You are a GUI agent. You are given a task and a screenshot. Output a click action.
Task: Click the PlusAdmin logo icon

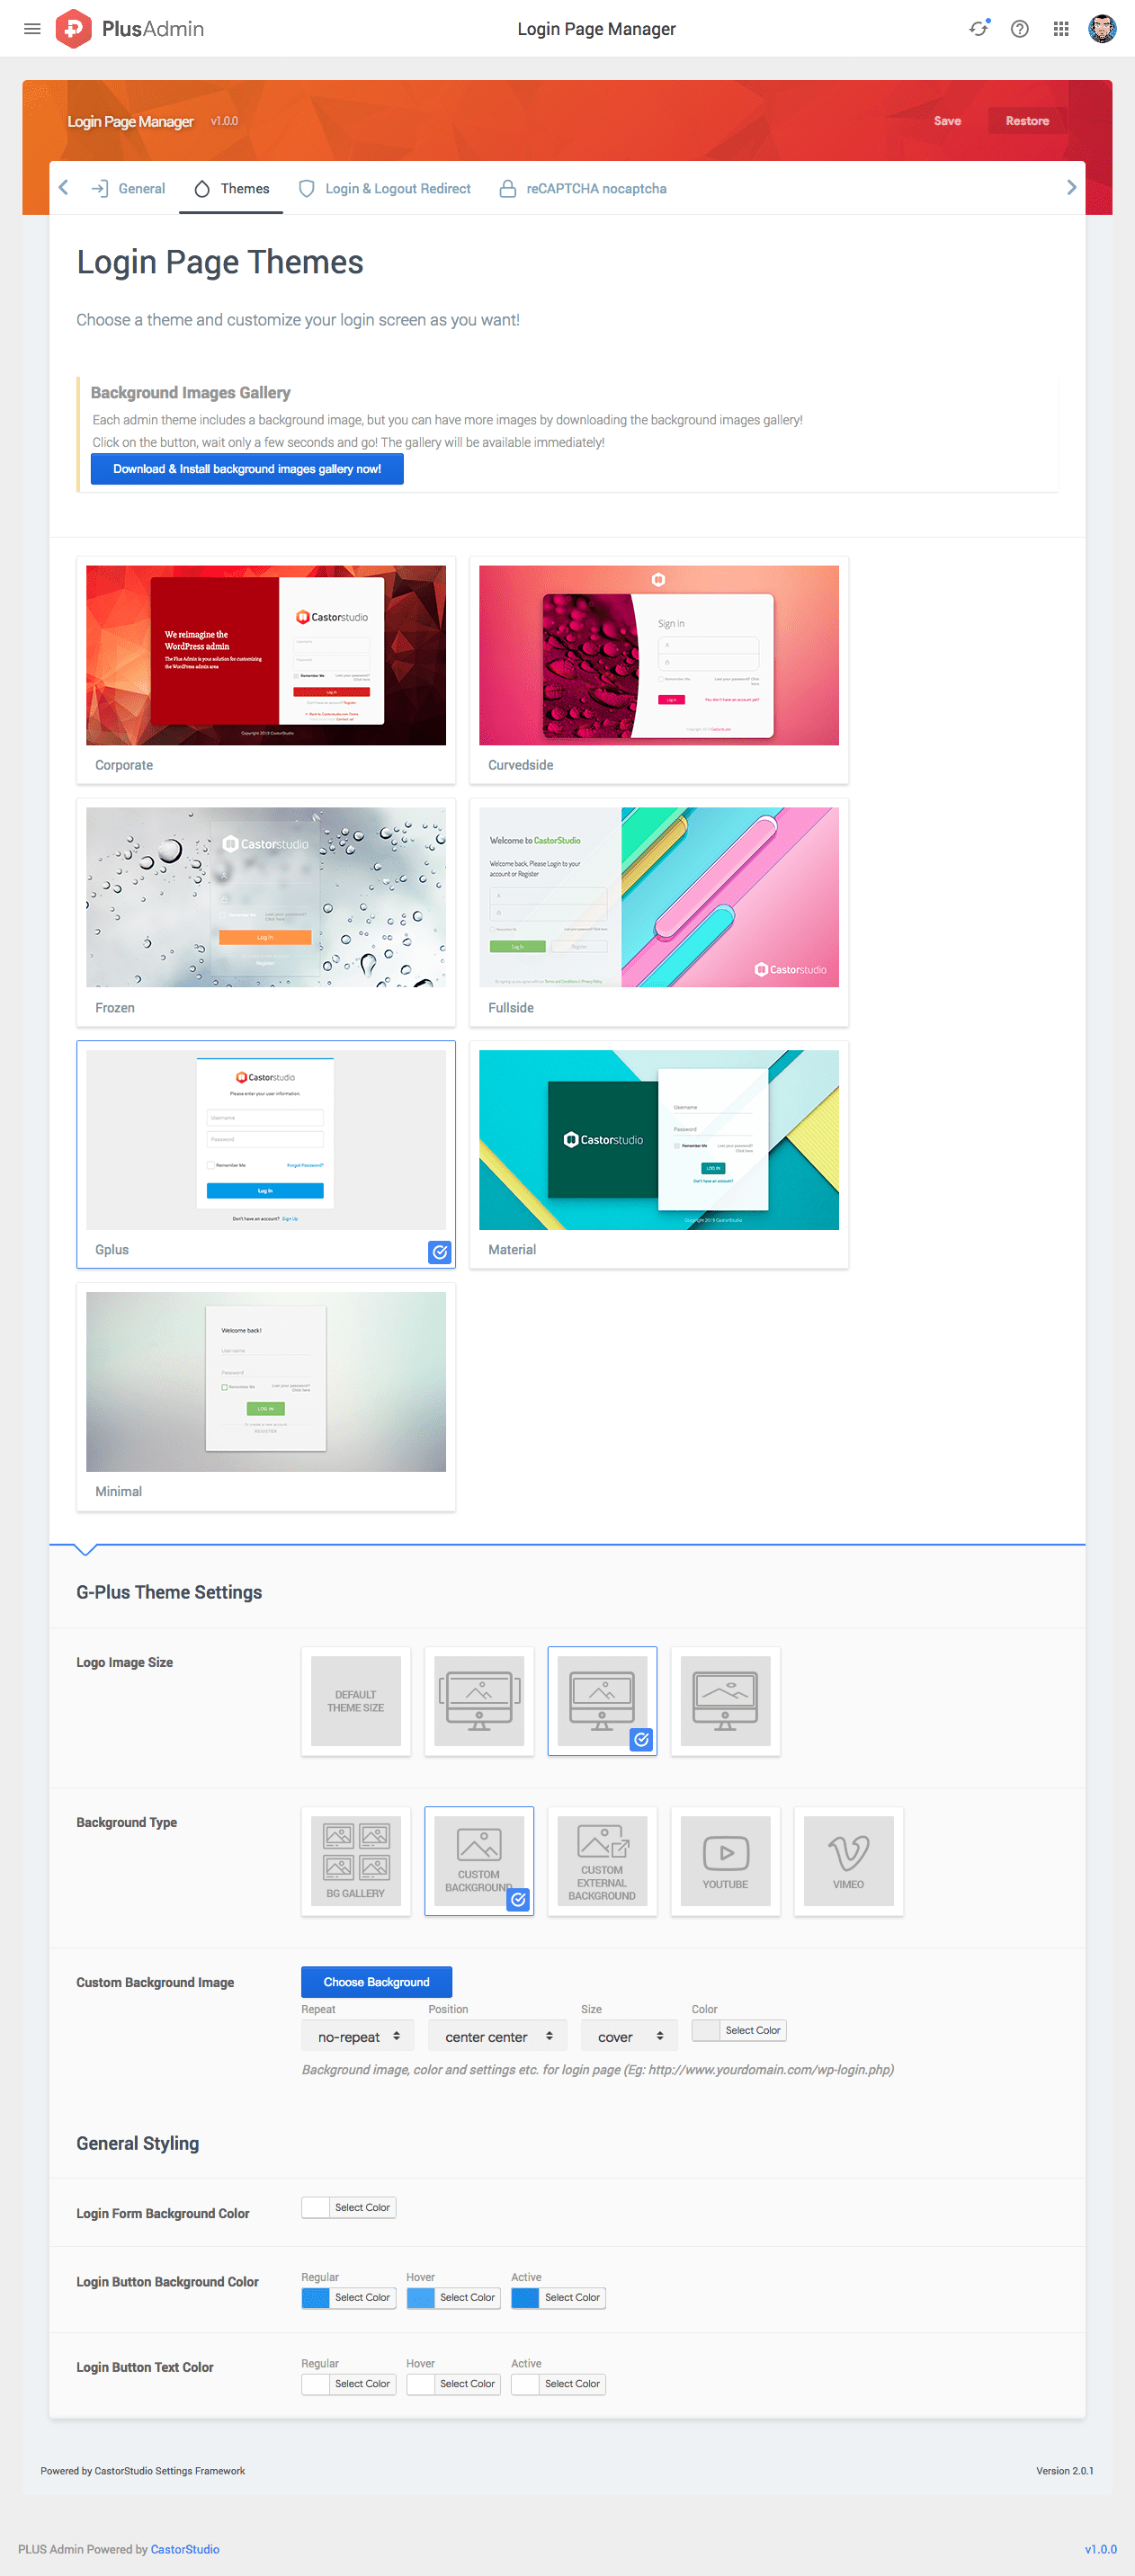(74, 29)
